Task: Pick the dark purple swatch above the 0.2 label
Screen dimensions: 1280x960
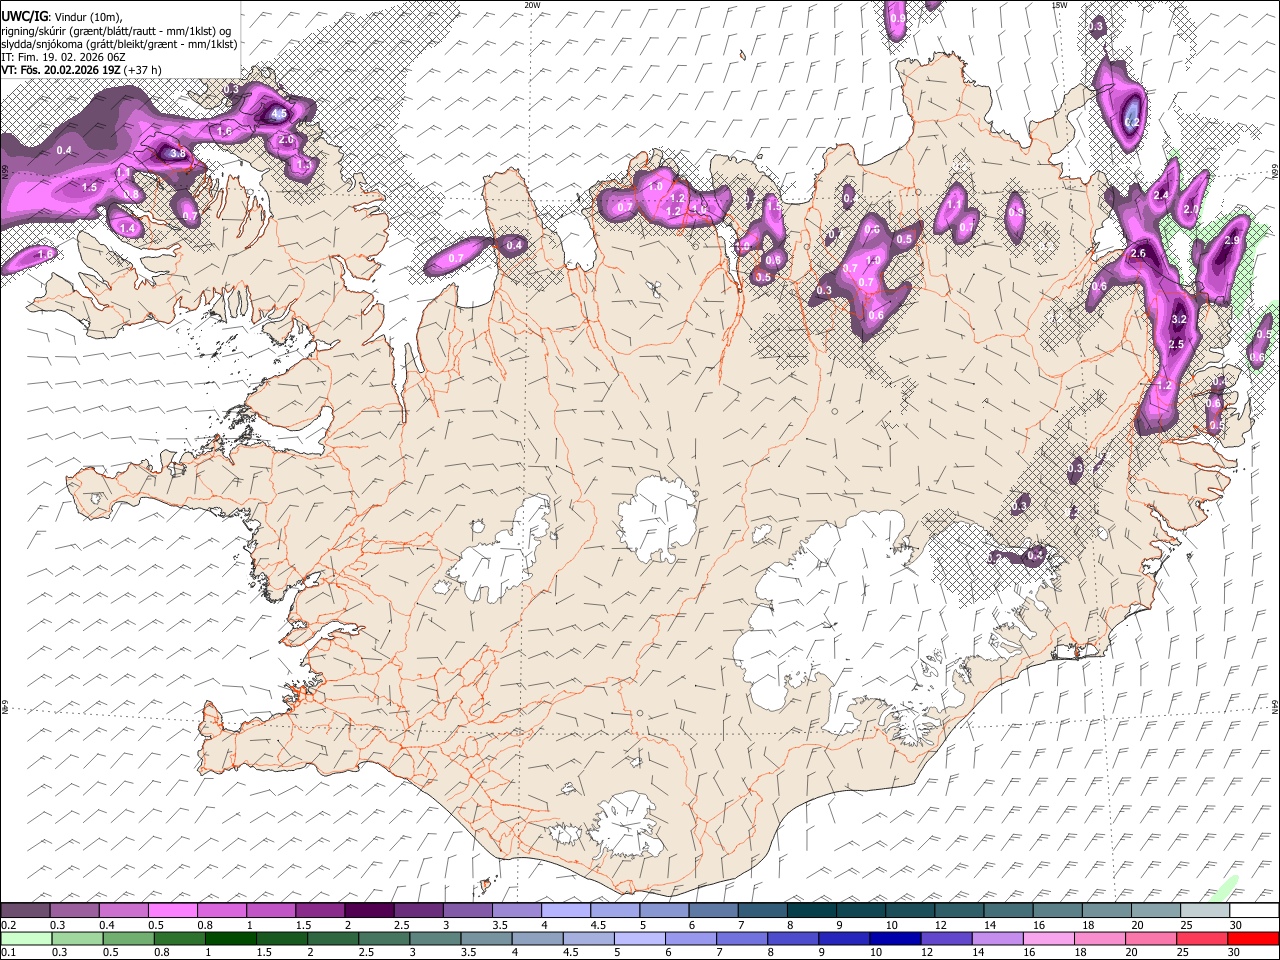Action: click(x=25, y=911)
